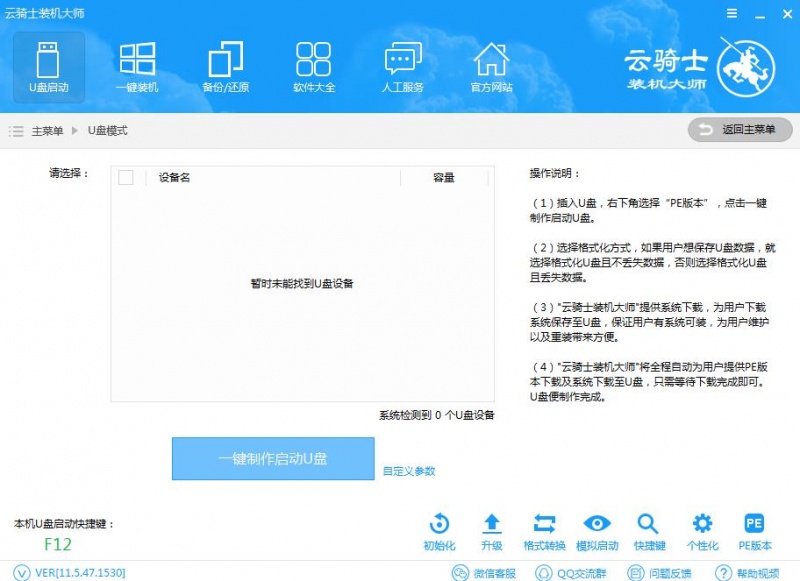Click the 本机U盘启动快捷键 label
Viewport: 800px width, 581px height.
(64, 524)
